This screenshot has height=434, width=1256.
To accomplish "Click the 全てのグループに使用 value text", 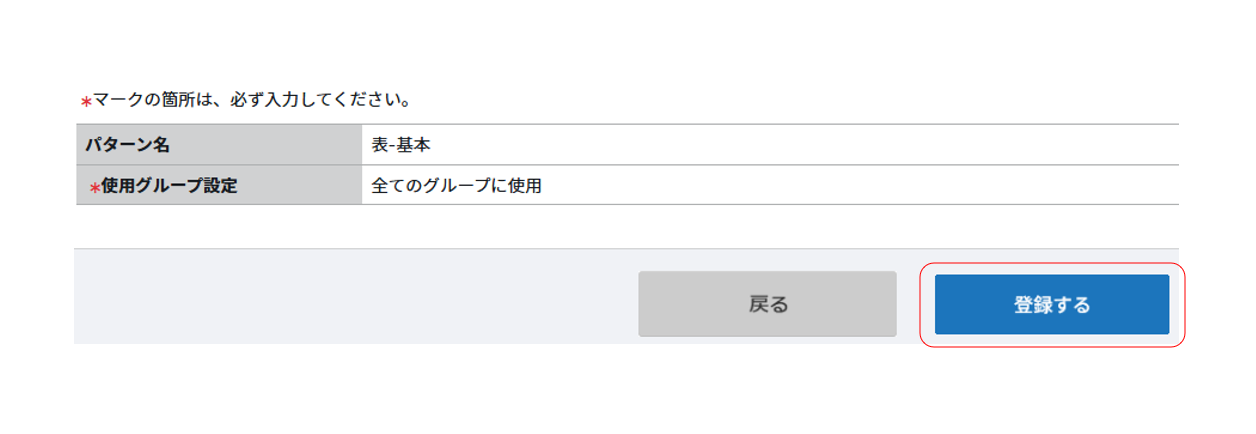I will point(456,186).
